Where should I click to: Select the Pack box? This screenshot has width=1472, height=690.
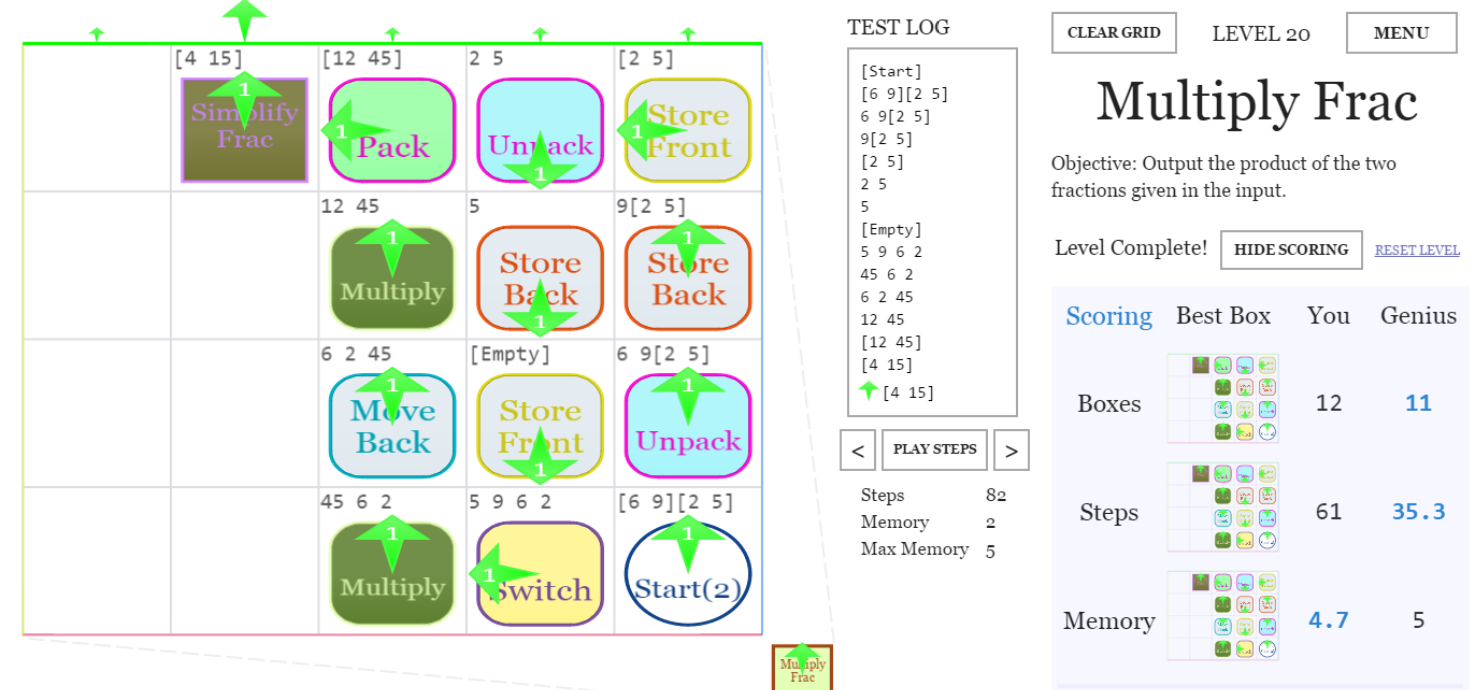click(x=393, y=130)
